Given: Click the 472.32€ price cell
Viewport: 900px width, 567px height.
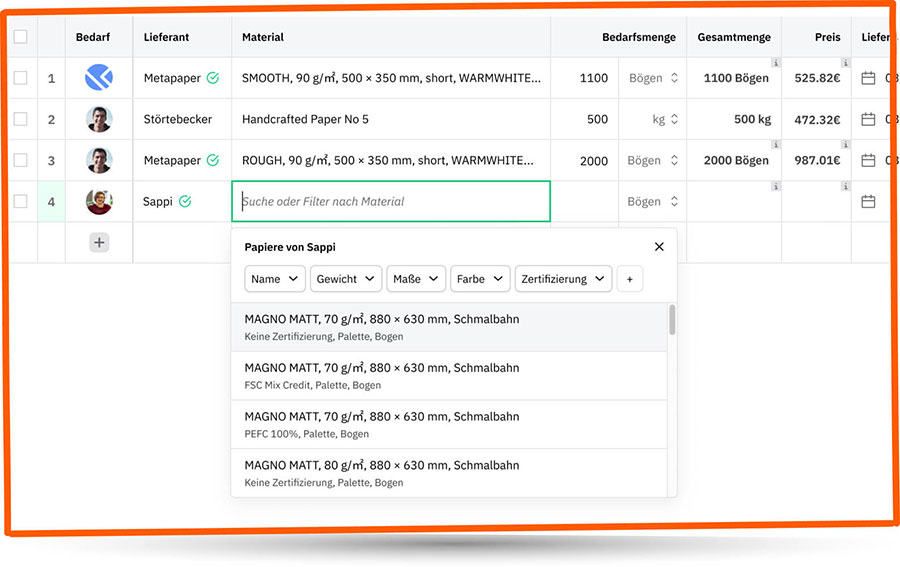Looking at the screenshot, I should (x=816, y=119).
